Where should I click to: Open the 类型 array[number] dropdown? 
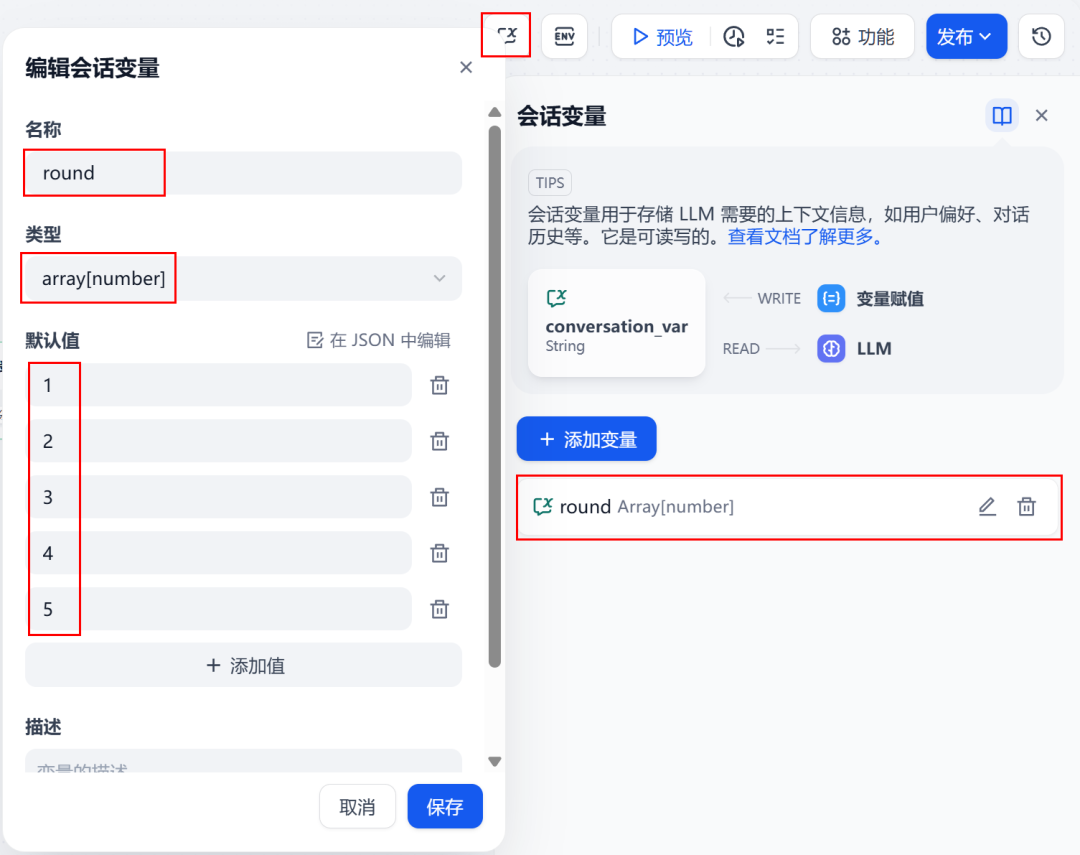(243, 278)
